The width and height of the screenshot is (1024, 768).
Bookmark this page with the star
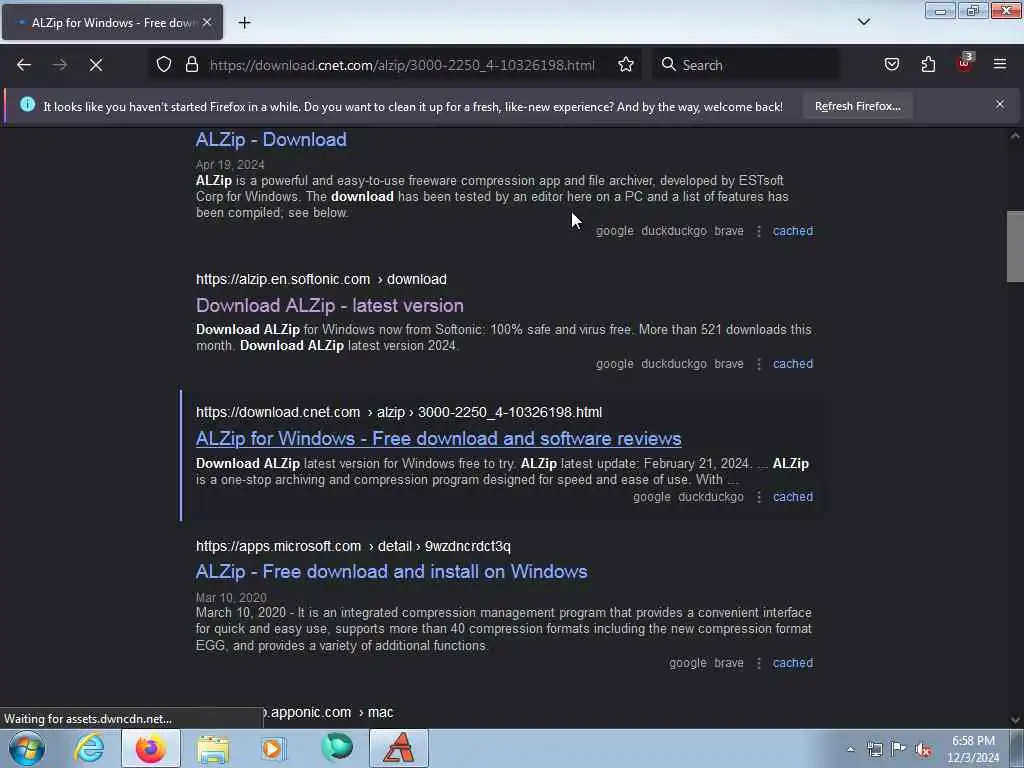pos(626,64)
